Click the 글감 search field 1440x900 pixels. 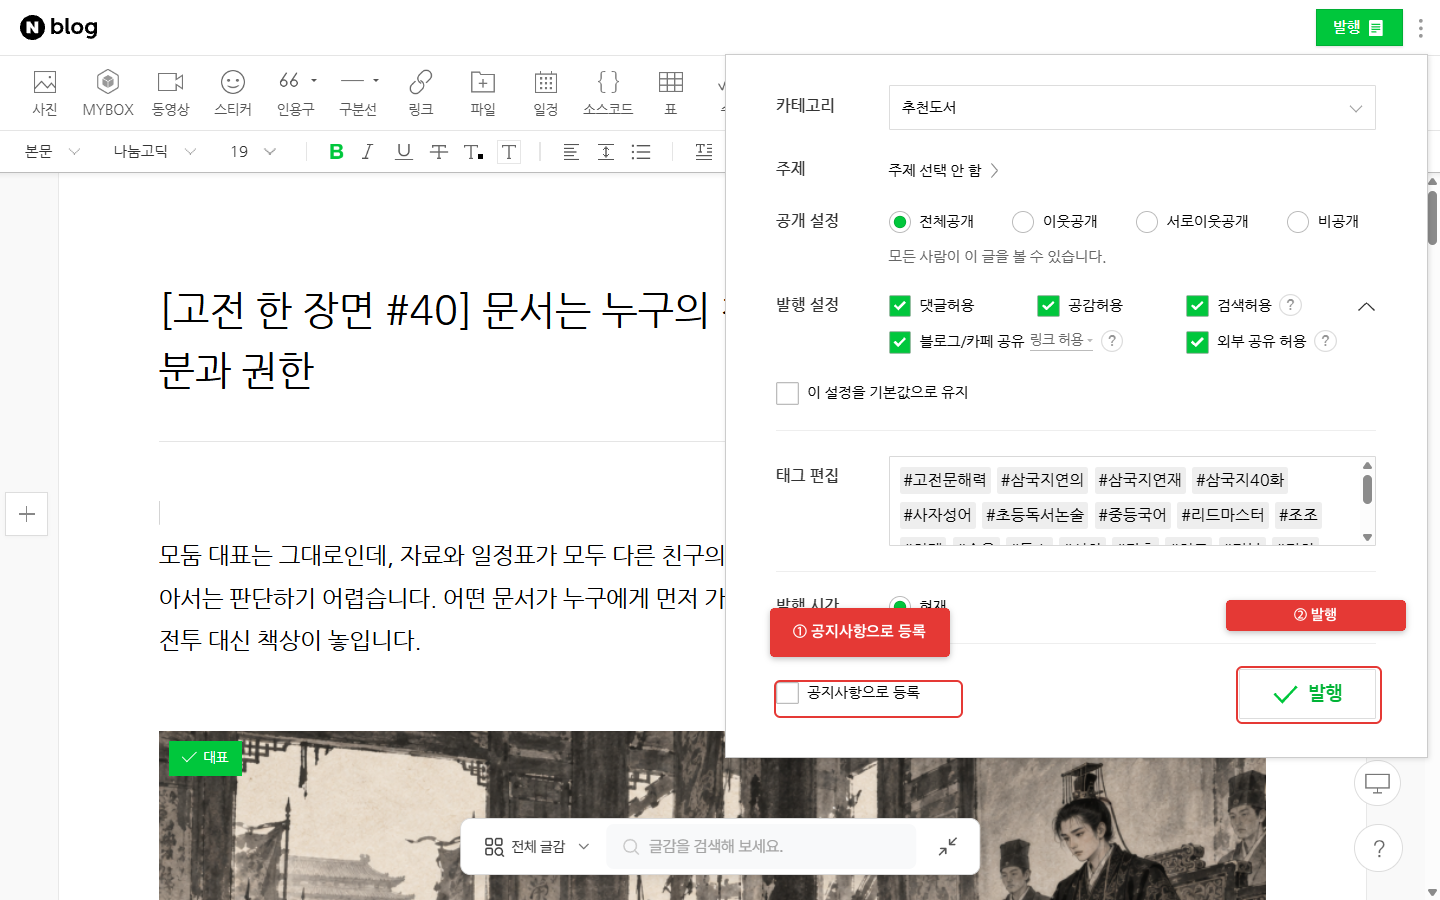[x=761, y=847]
